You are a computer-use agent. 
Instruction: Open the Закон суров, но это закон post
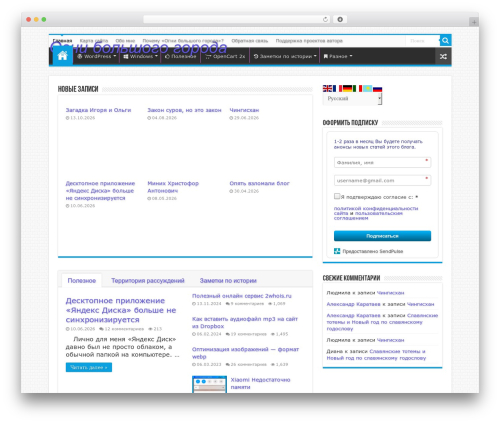[x=184, y=110]
